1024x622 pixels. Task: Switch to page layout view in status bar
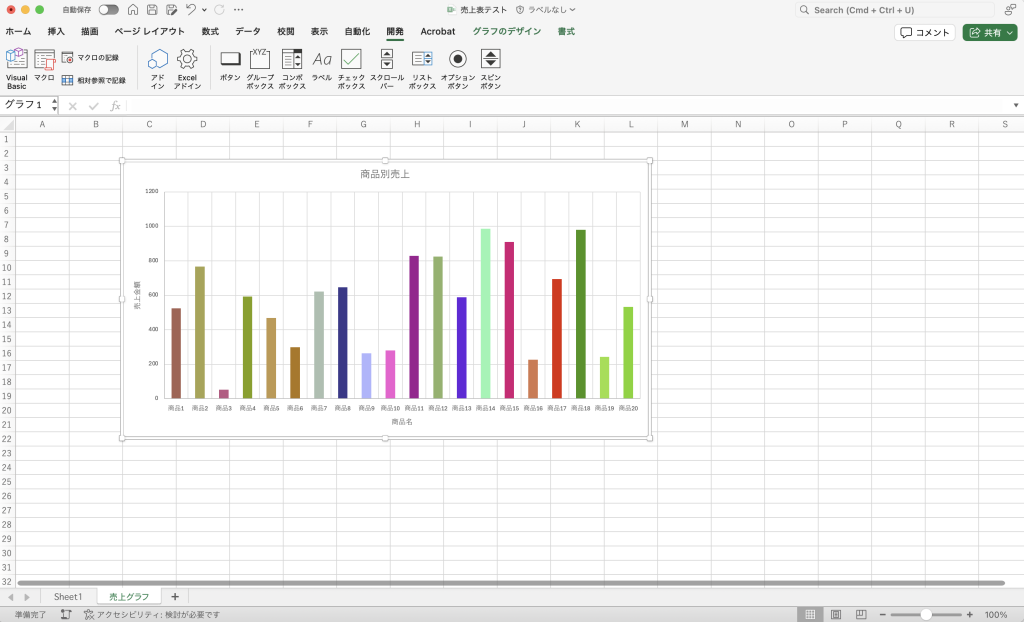tap(834, 614)
